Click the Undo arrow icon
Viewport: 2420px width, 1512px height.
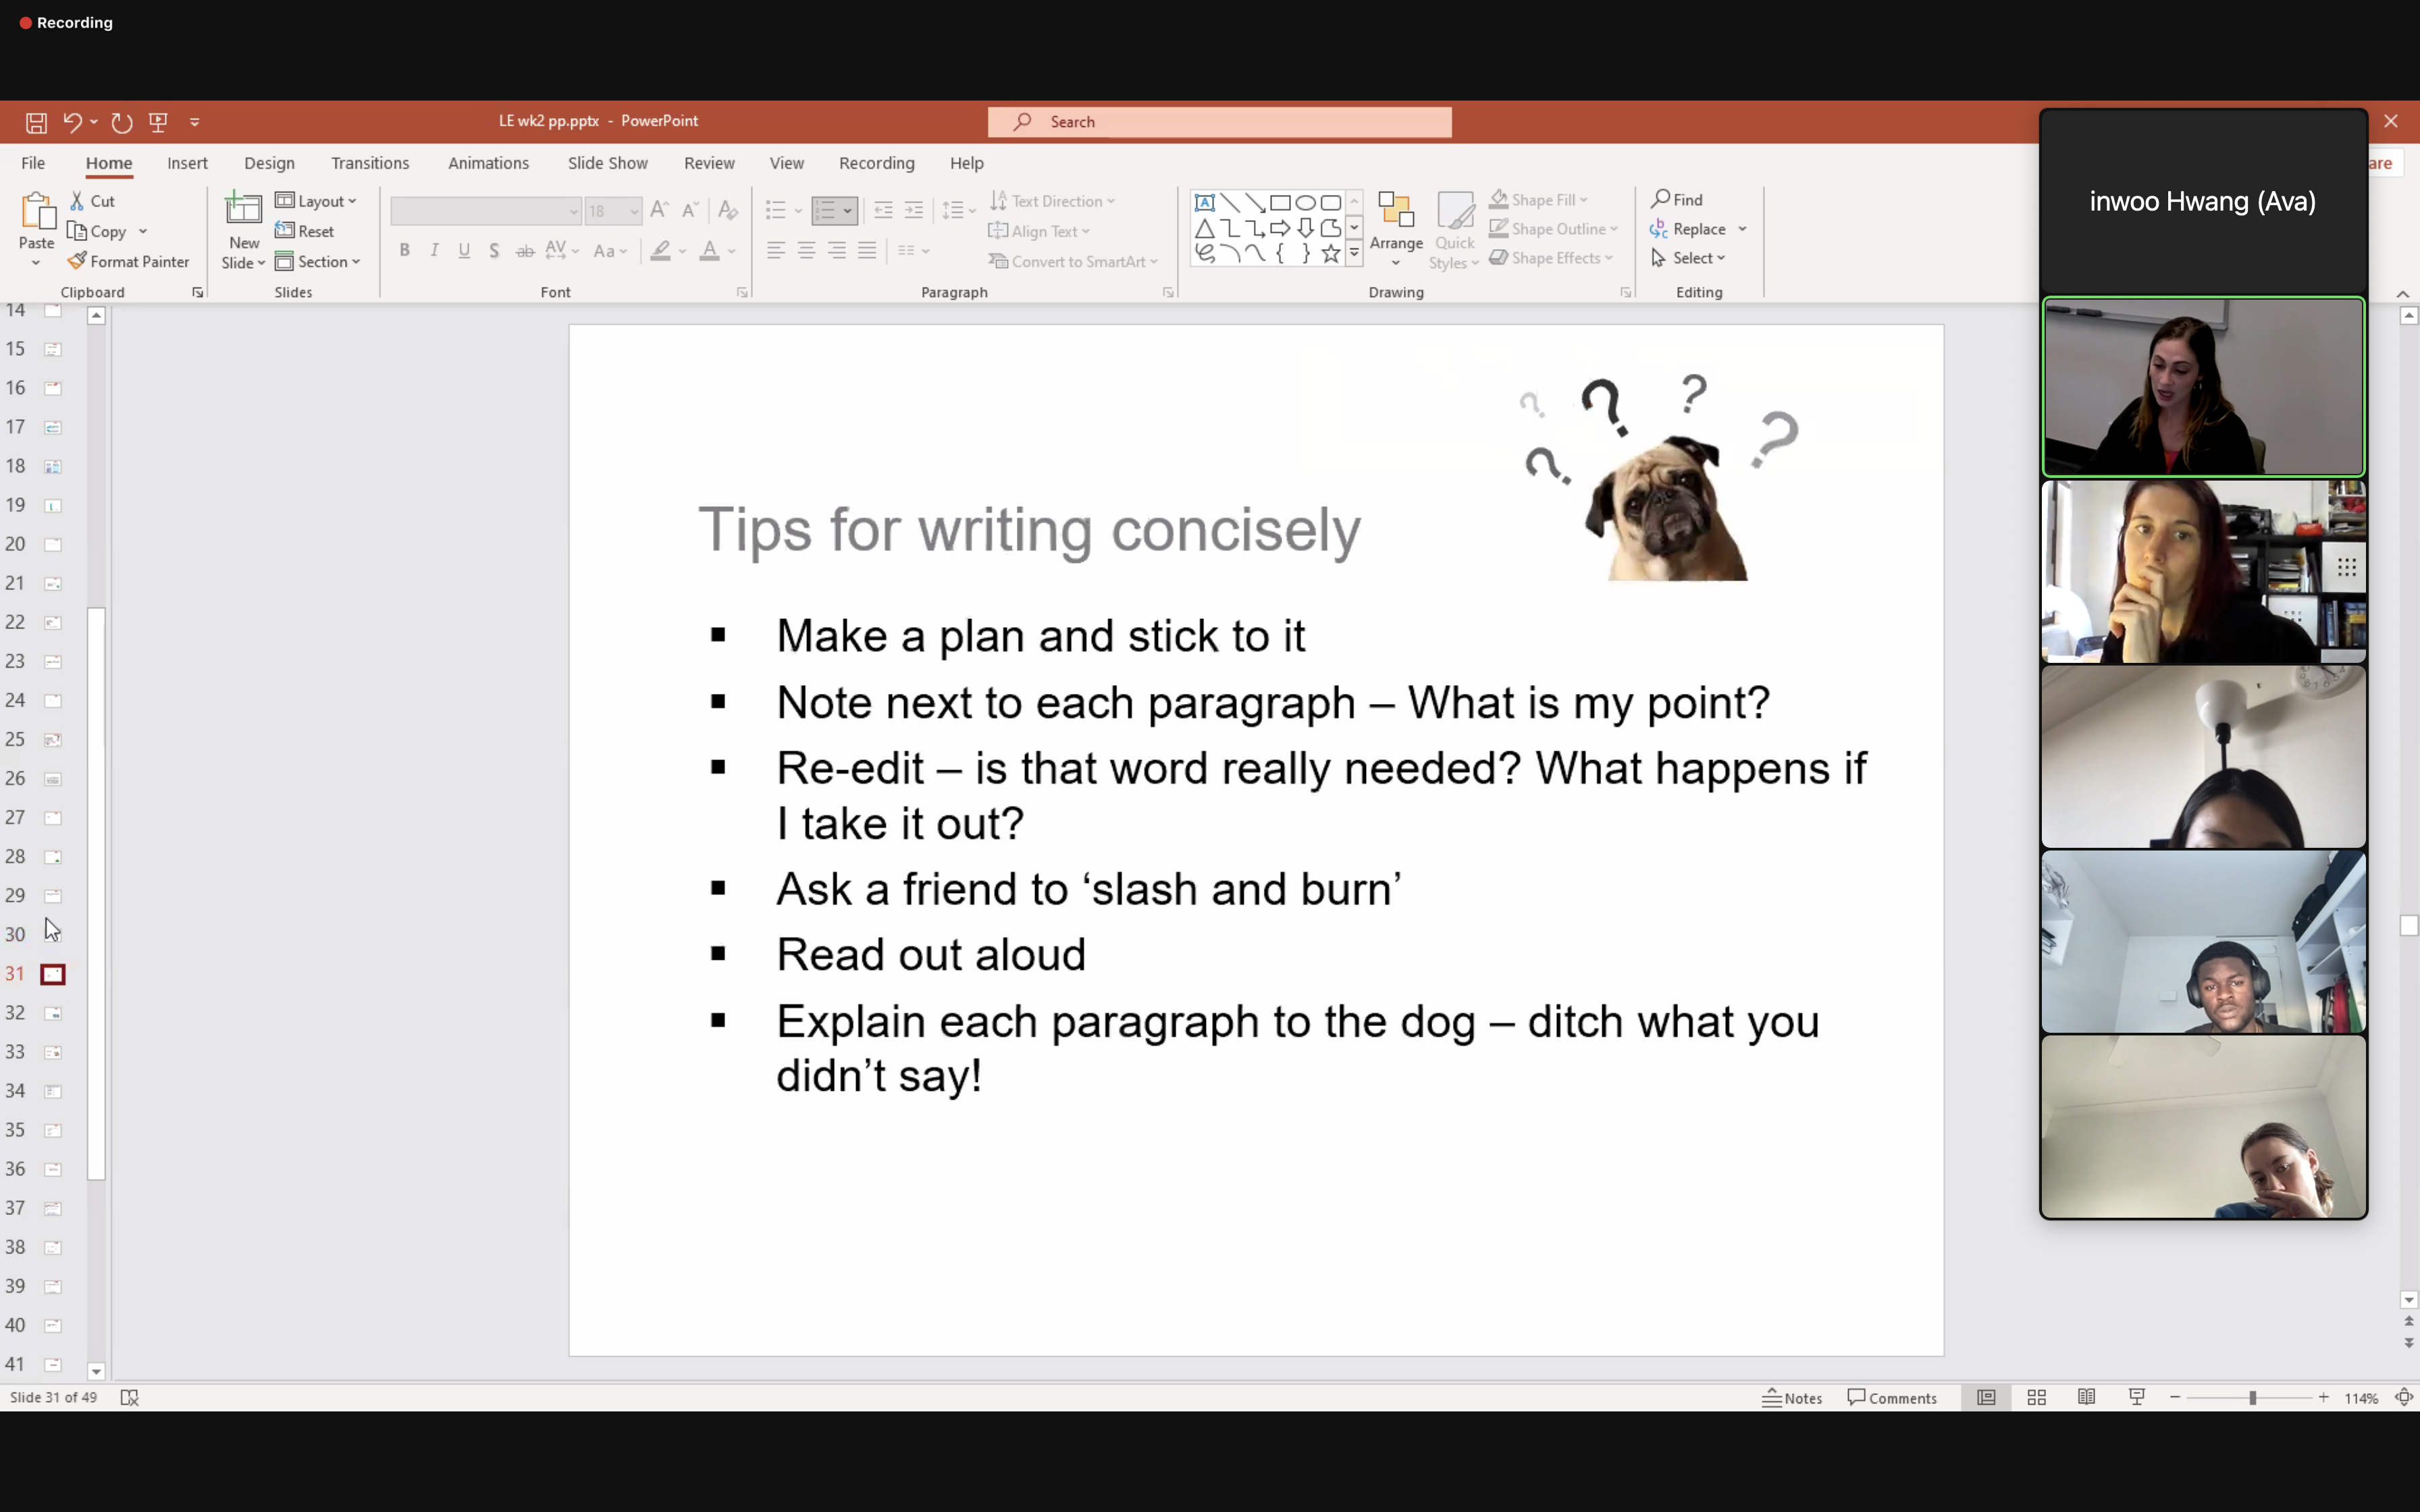coord(72,122)
